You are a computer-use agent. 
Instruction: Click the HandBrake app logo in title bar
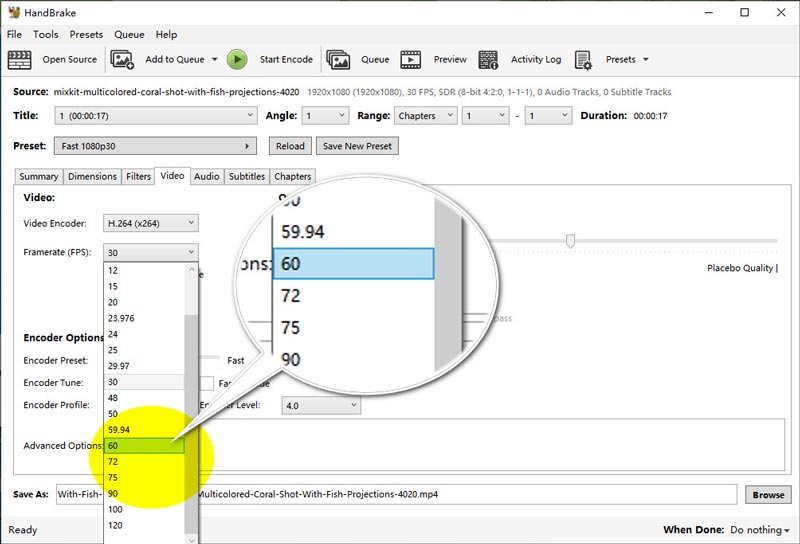coord(14,12)
